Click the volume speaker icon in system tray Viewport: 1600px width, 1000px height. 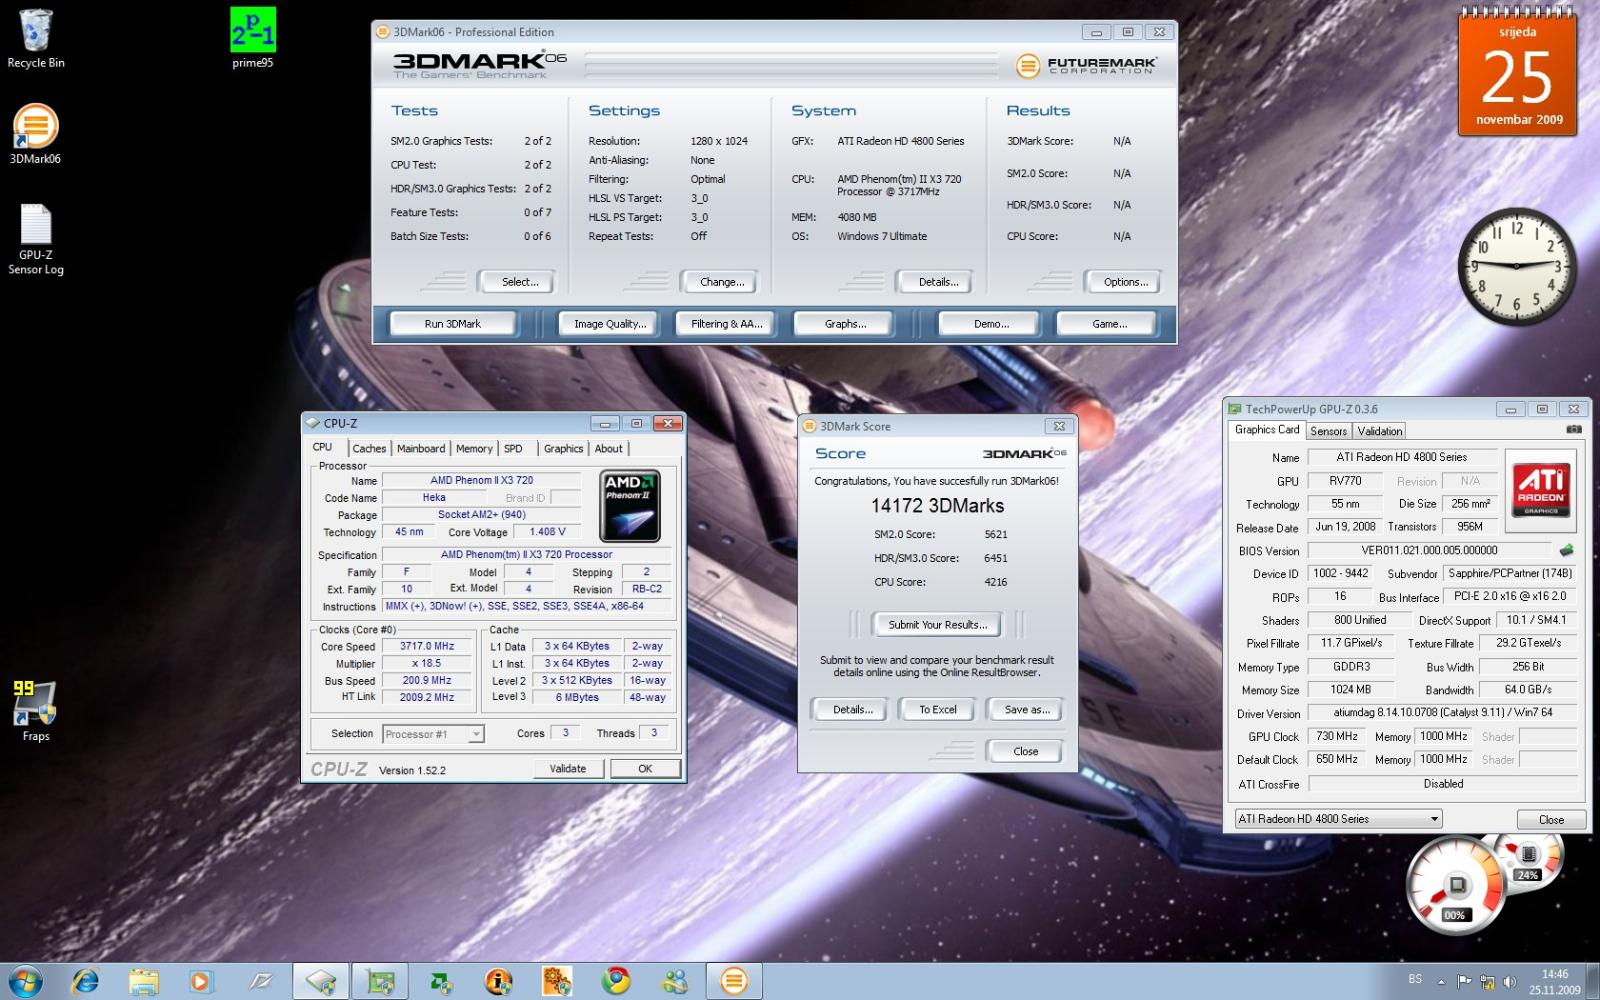tap(1510, 982)
